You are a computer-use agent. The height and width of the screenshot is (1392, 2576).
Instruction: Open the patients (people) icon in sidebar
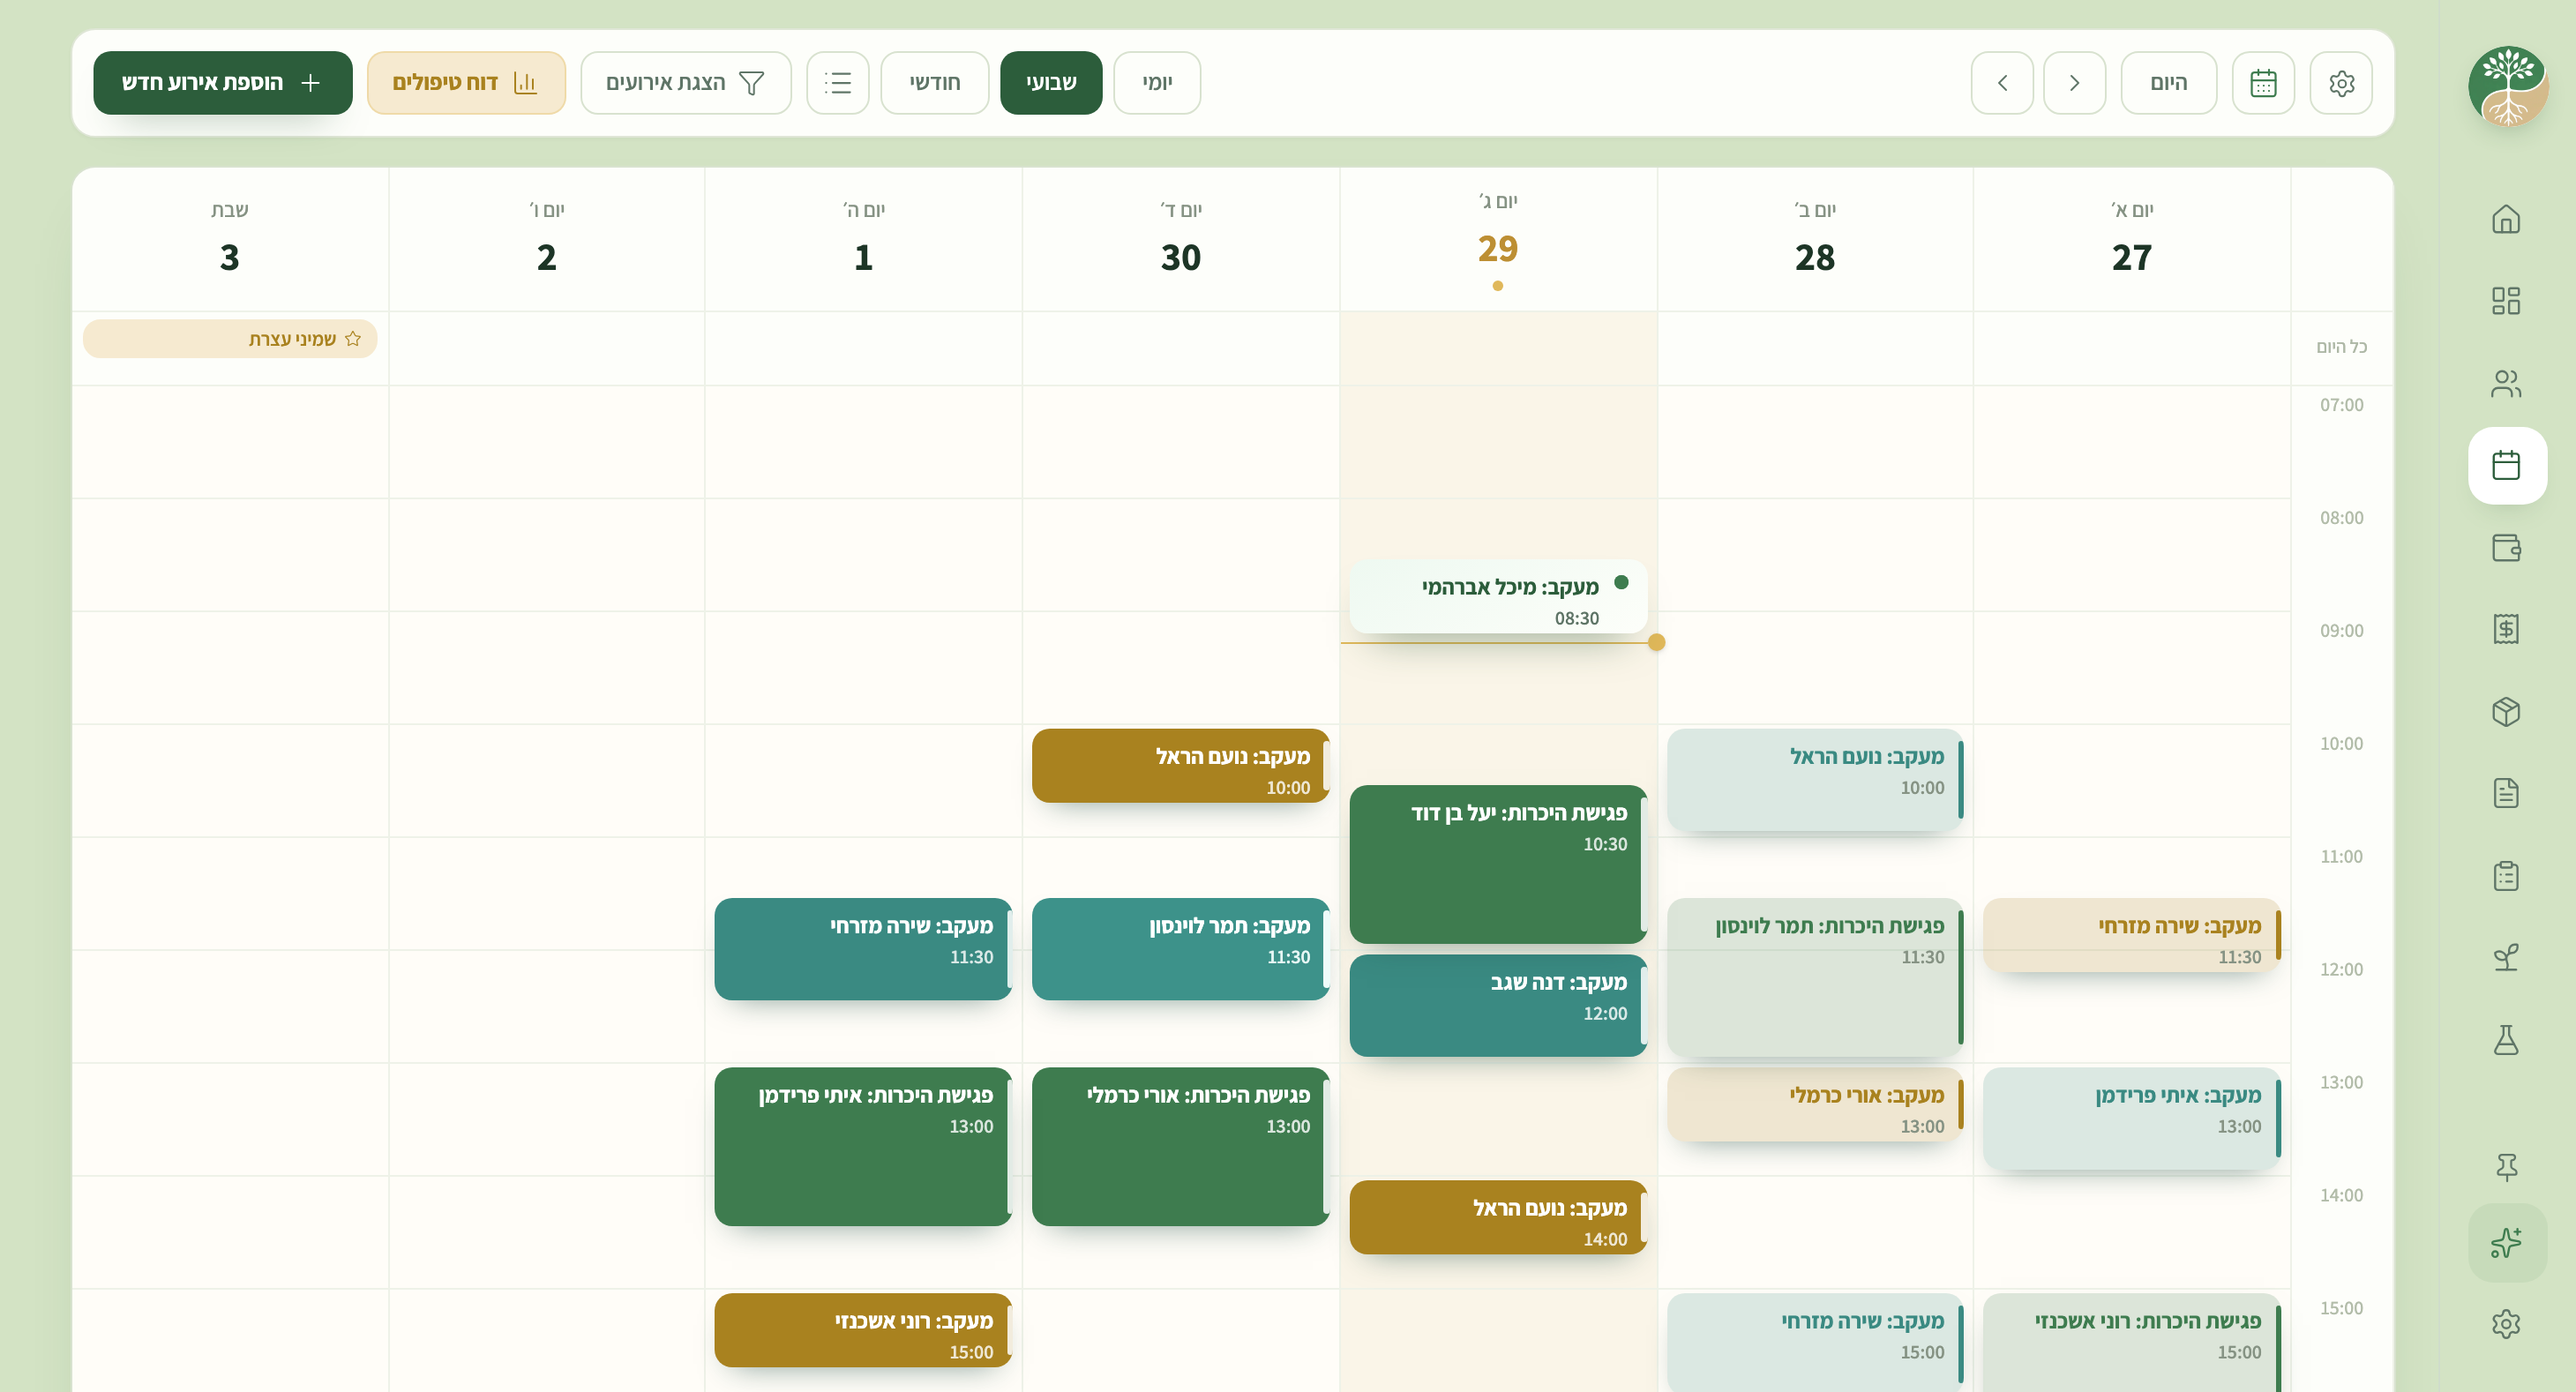point(2506,383)
